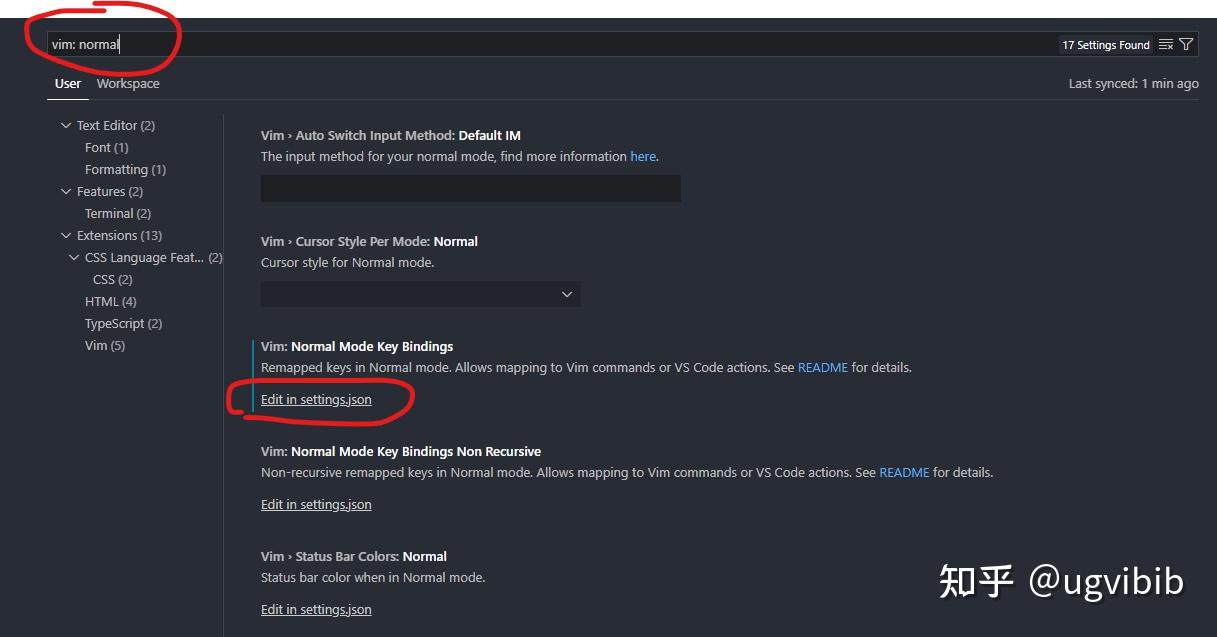The image size is (1217, 637).
Task: Collapse CSS Language Features chevron
Action: click(74, 258)
